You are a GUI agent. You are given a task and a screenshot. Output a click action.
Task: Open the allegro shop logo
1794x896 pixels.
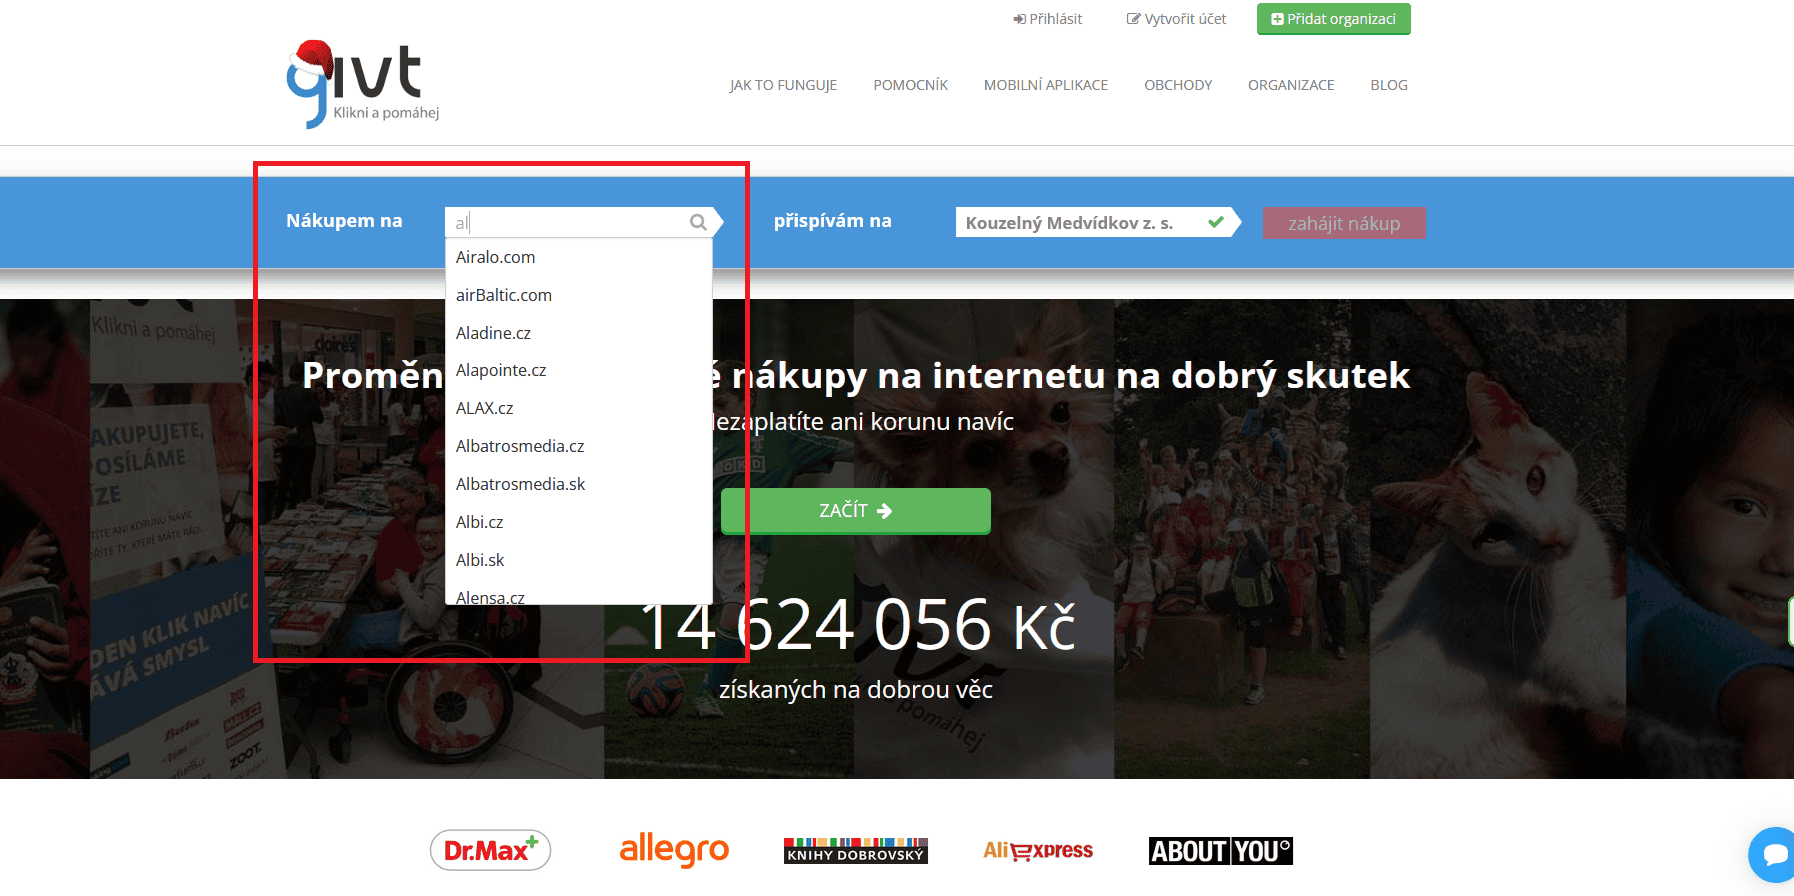pos(674,850)
